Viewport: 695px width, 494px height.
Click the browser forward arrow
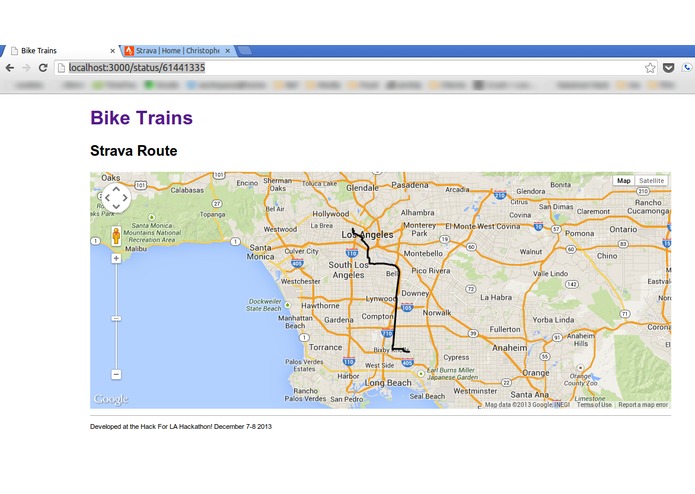(26, 68)
